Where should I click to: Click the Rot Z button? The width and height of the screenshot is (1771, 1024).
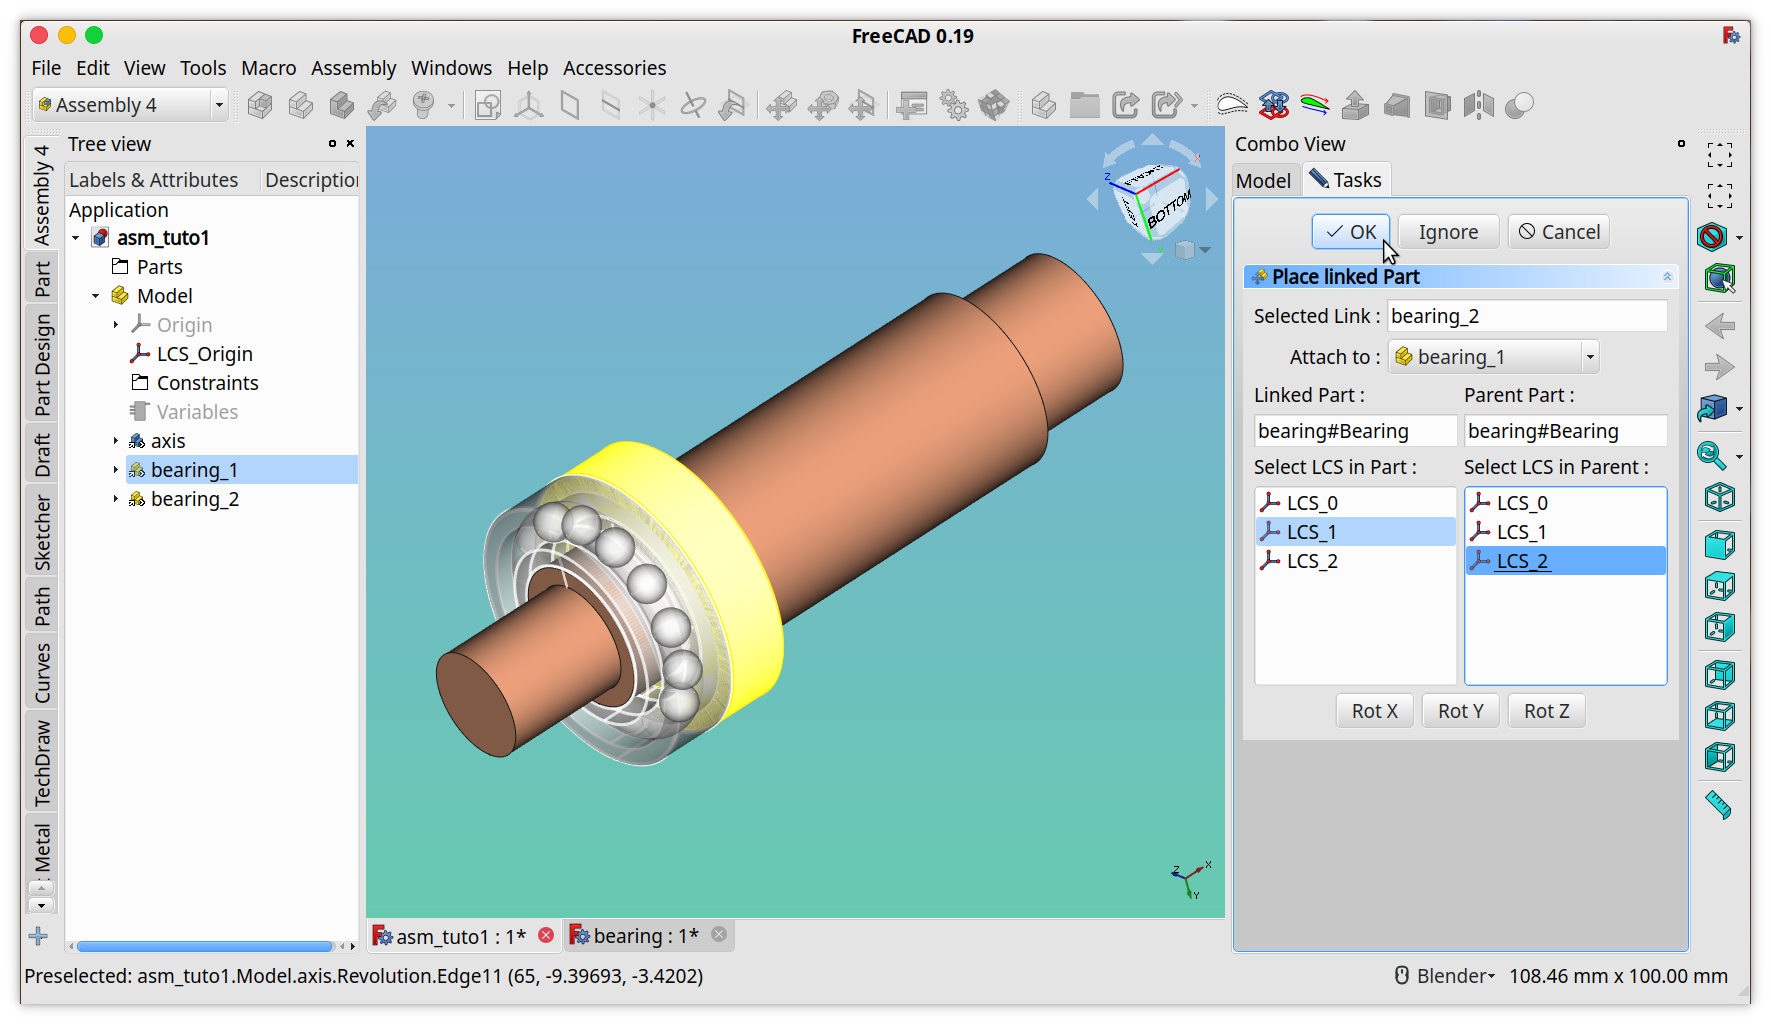(1547, 711)
